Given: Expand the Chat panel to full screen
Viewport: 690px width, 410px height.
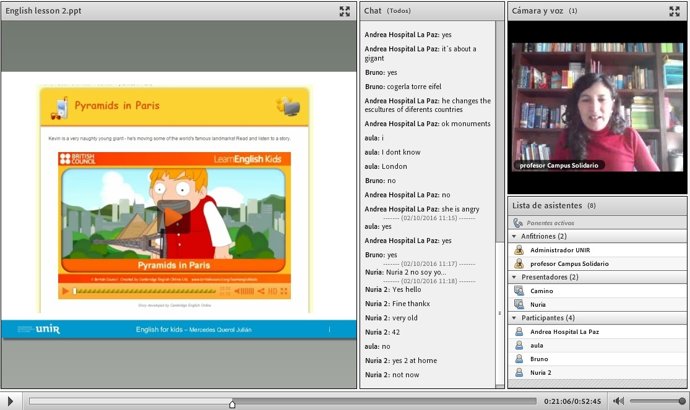Looking at the screenshot, I should (494, 11).
